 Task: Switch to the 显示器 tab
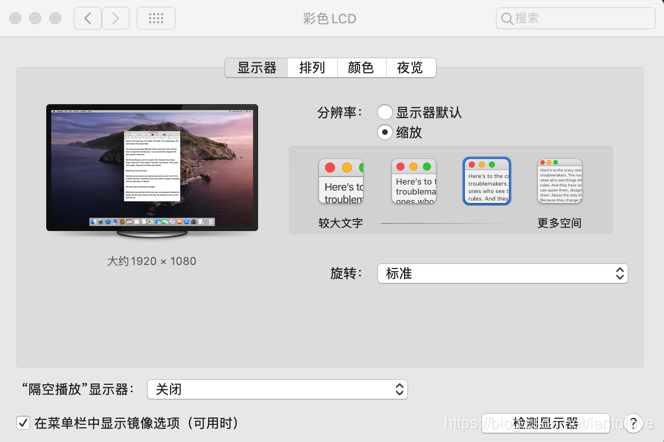pyautogui.click(x=256, y=68)
